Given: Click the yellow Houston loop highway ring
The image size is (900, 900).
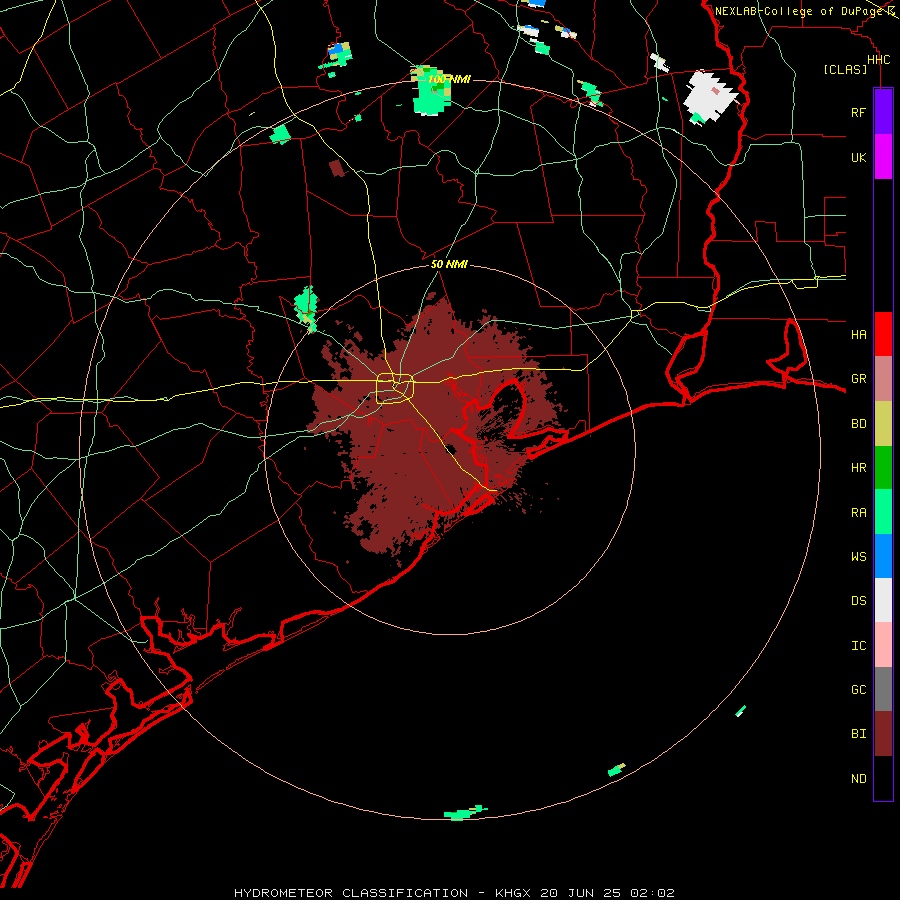Looking at the screenshot, I should (x=395, y=389).
